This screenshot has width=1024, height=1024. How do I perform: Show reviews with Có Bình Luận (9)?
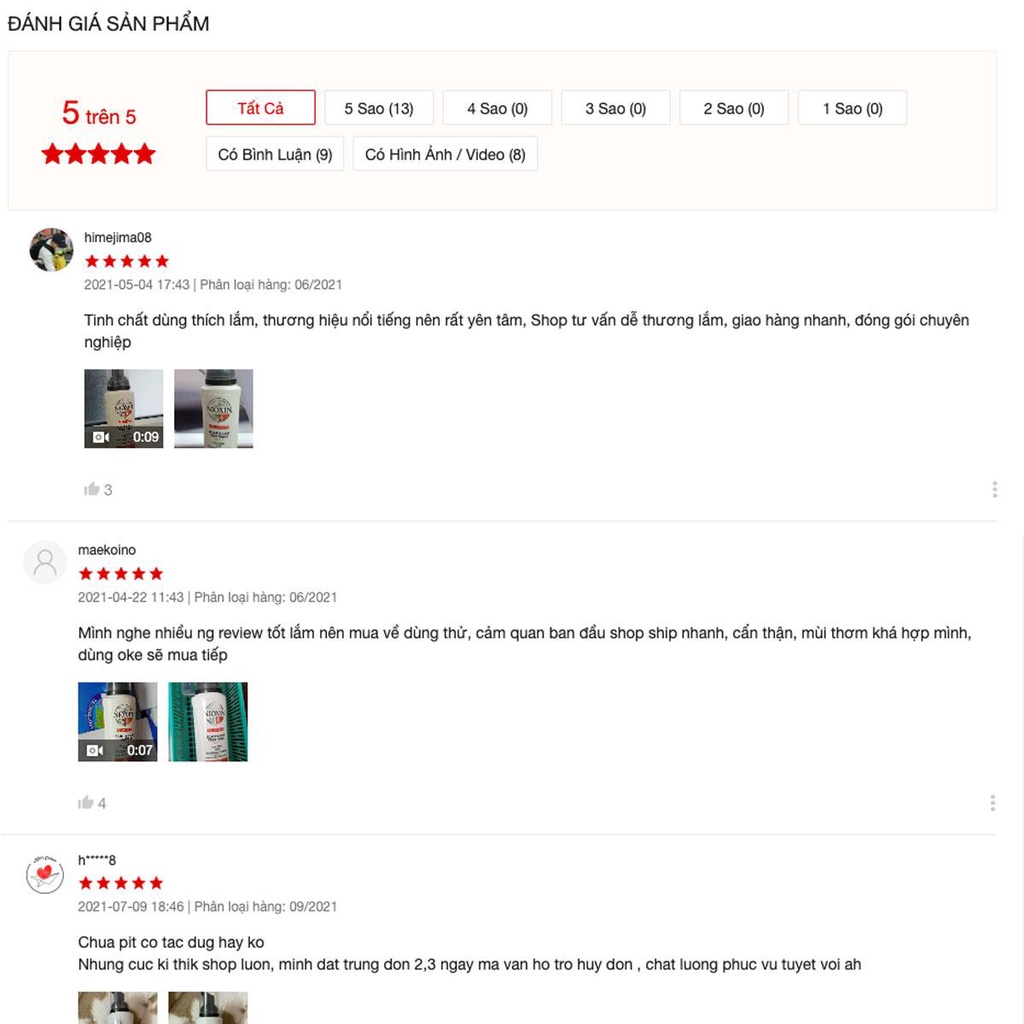(x=275, y=154)
